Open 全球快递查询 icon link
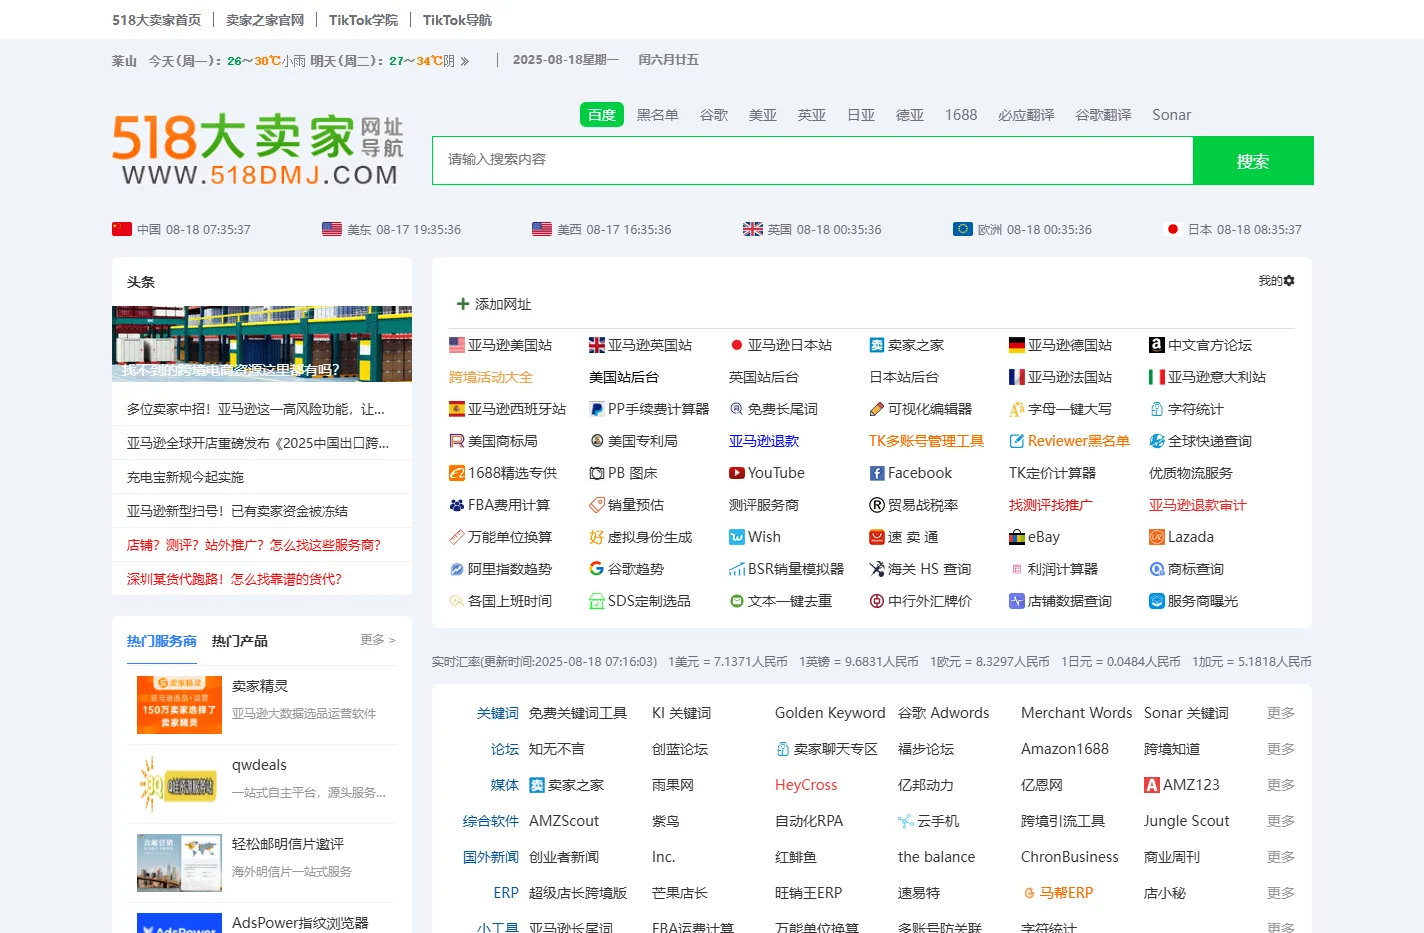This screenshot has height=933, width=1424. point(1200,441)
